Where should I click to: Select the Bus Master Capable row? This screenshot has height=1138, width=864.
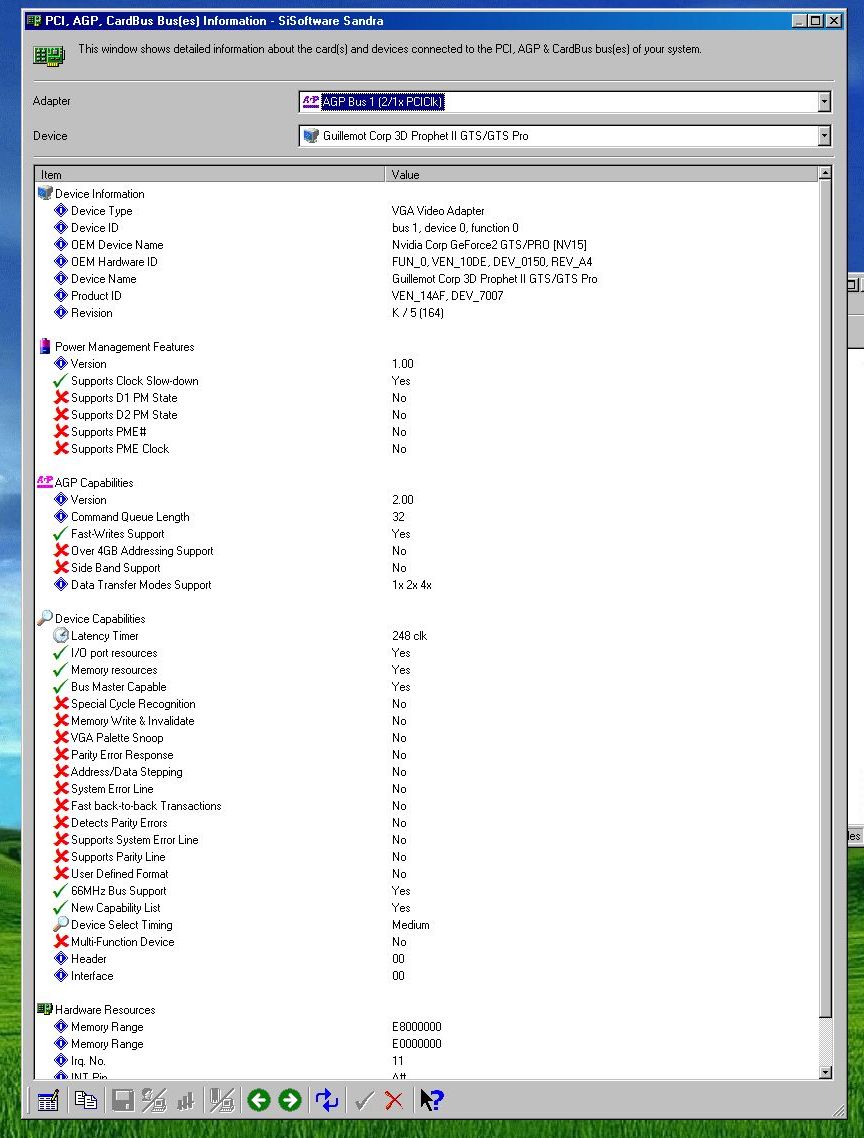[426, 687]
